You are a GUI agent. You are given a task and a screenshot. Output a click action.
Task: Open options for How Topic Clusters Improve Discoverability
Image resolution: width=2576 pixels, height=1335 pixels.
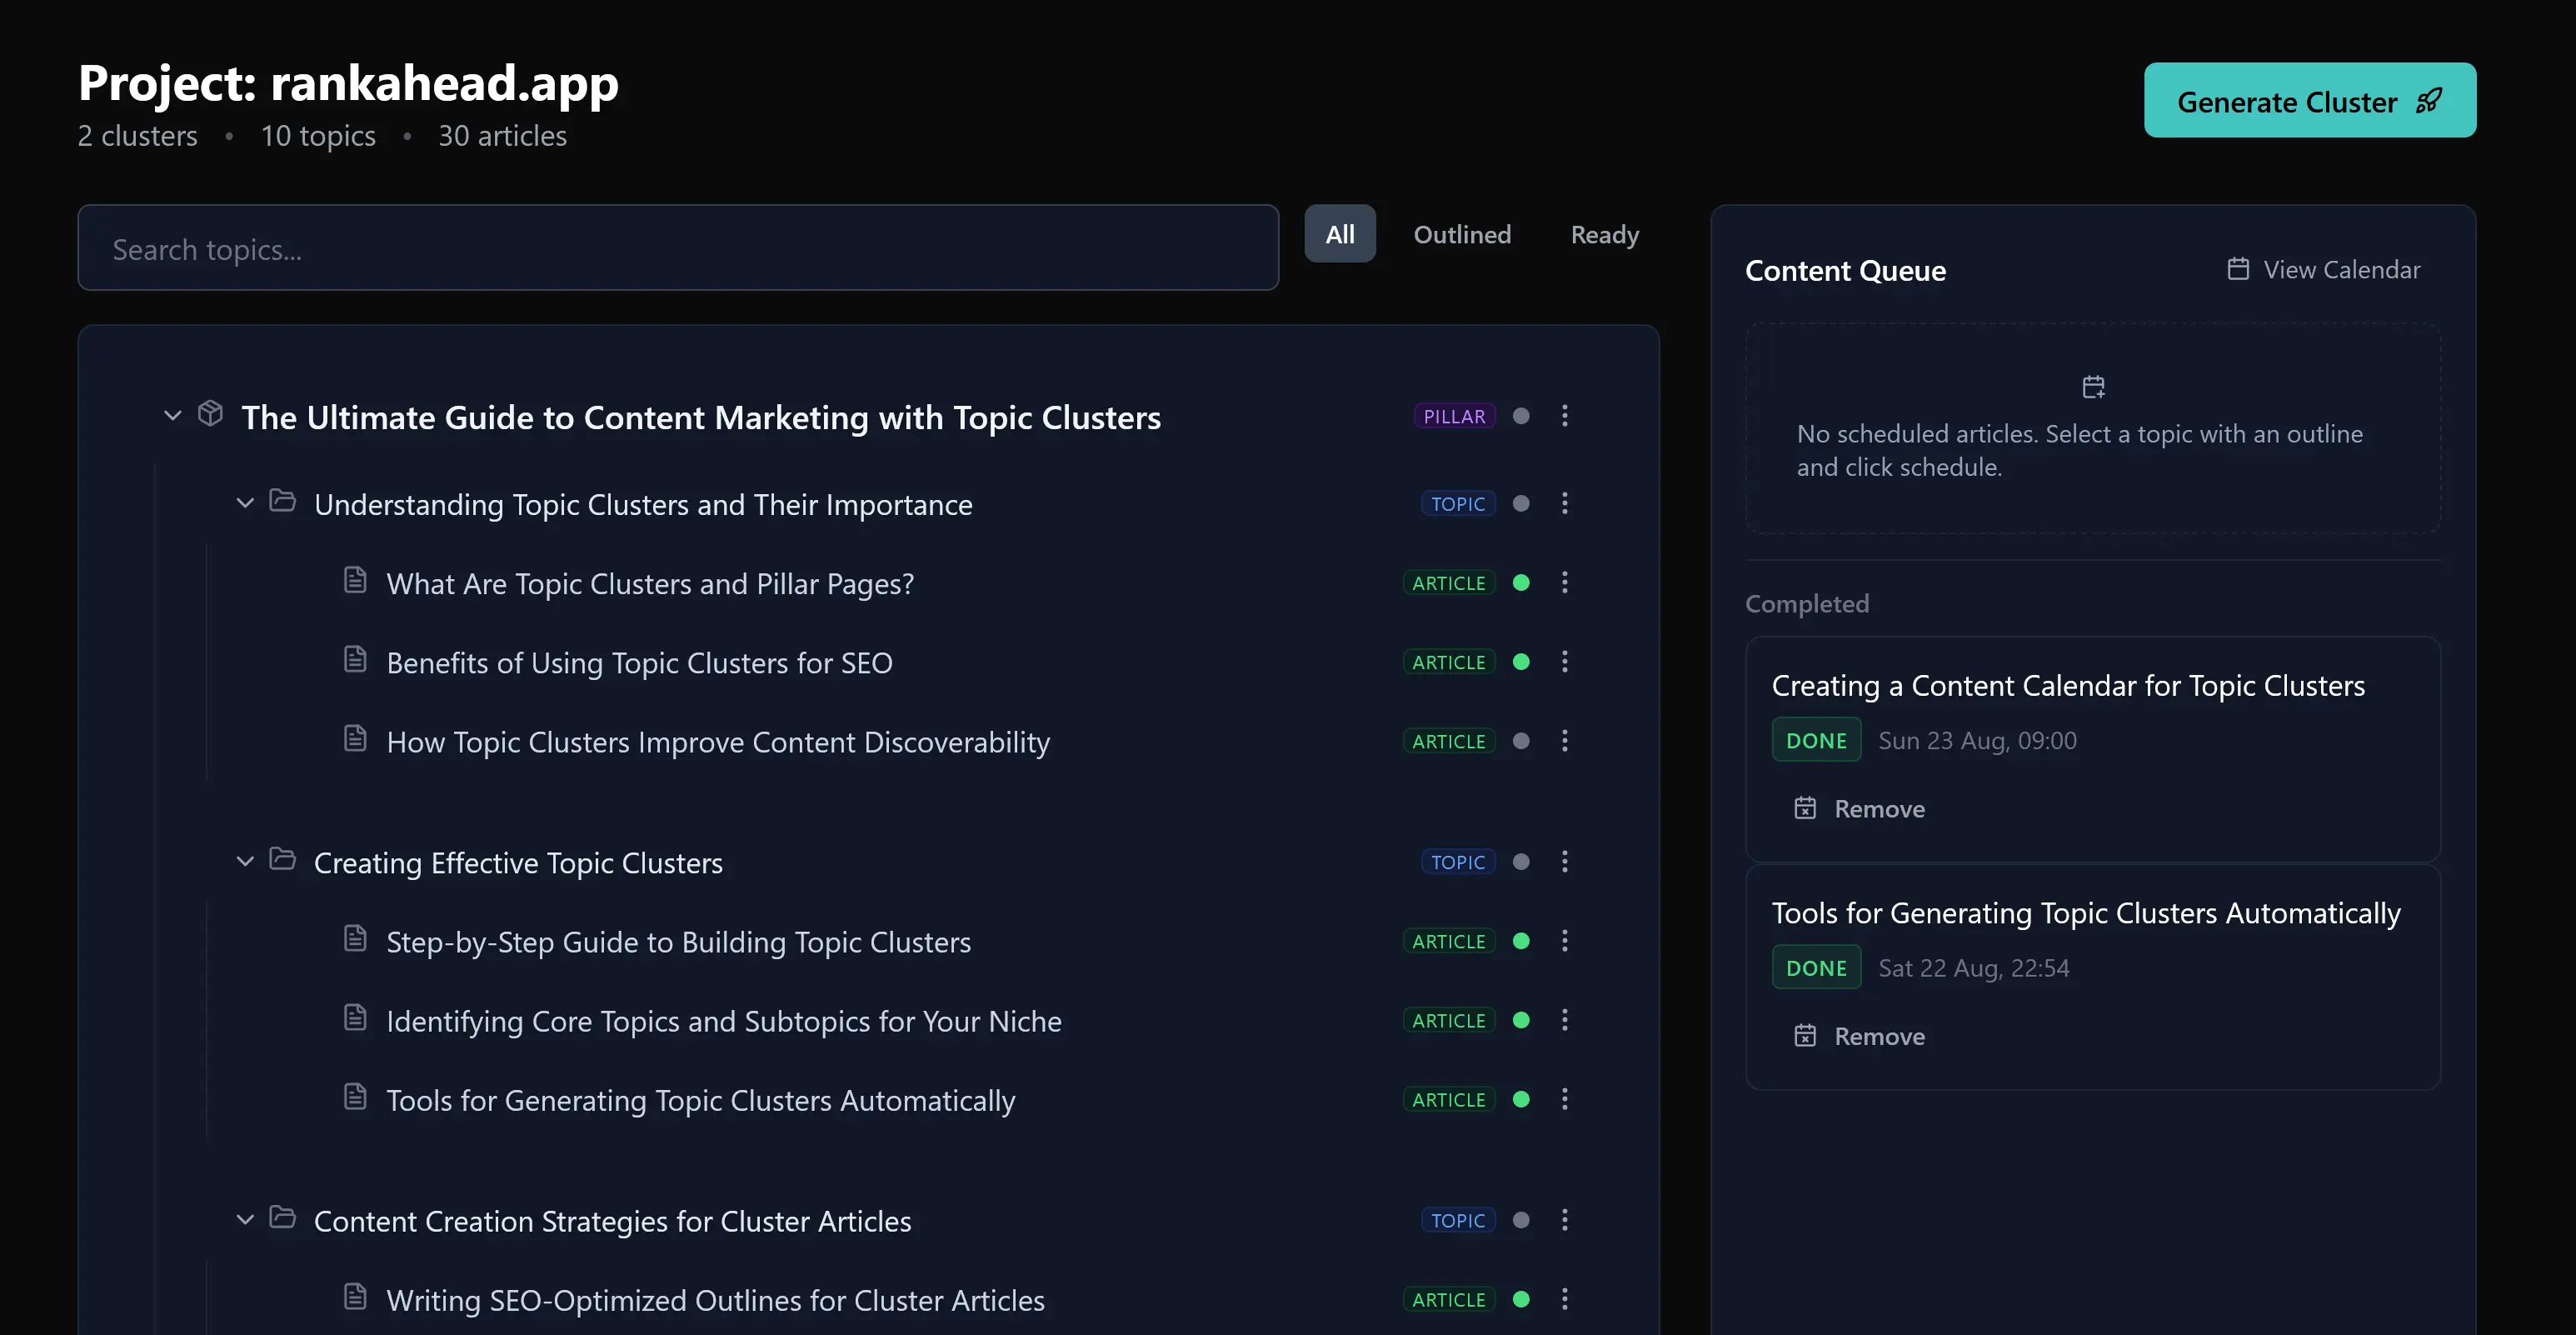pyautogui.click(x=1565, y=741)
